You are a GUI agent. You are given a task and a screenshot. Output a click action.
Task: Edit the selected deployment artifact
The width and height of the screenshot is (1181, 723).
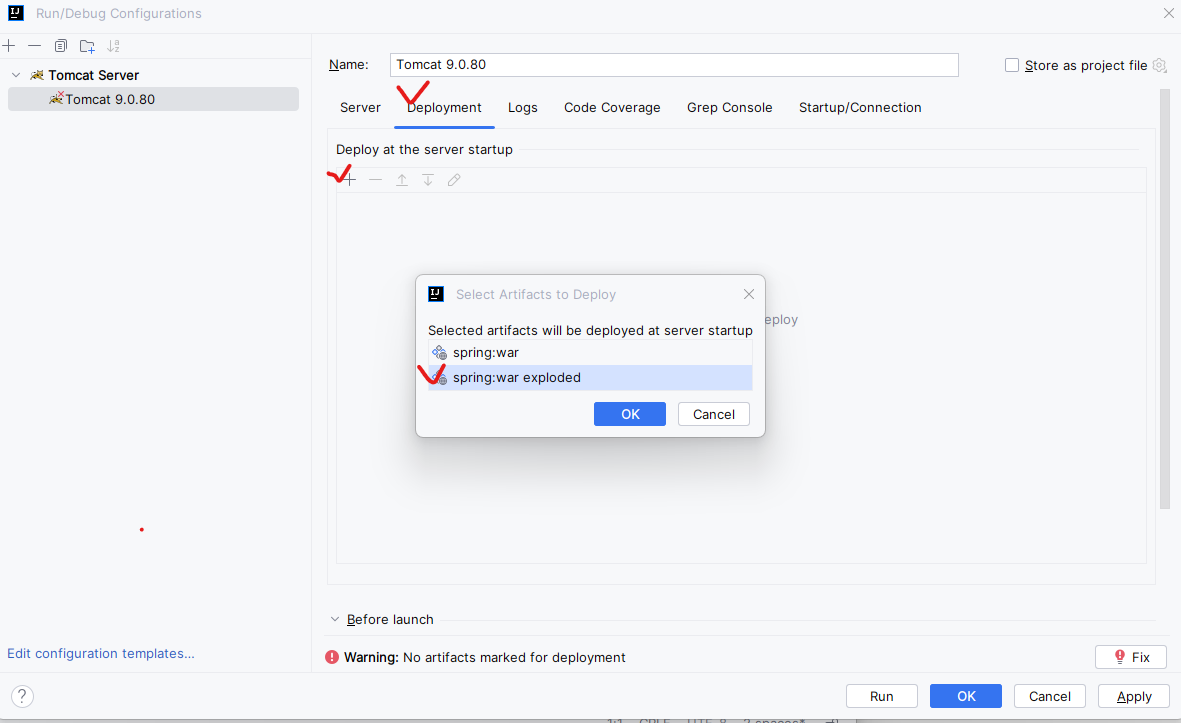click(x=454, y=180)
